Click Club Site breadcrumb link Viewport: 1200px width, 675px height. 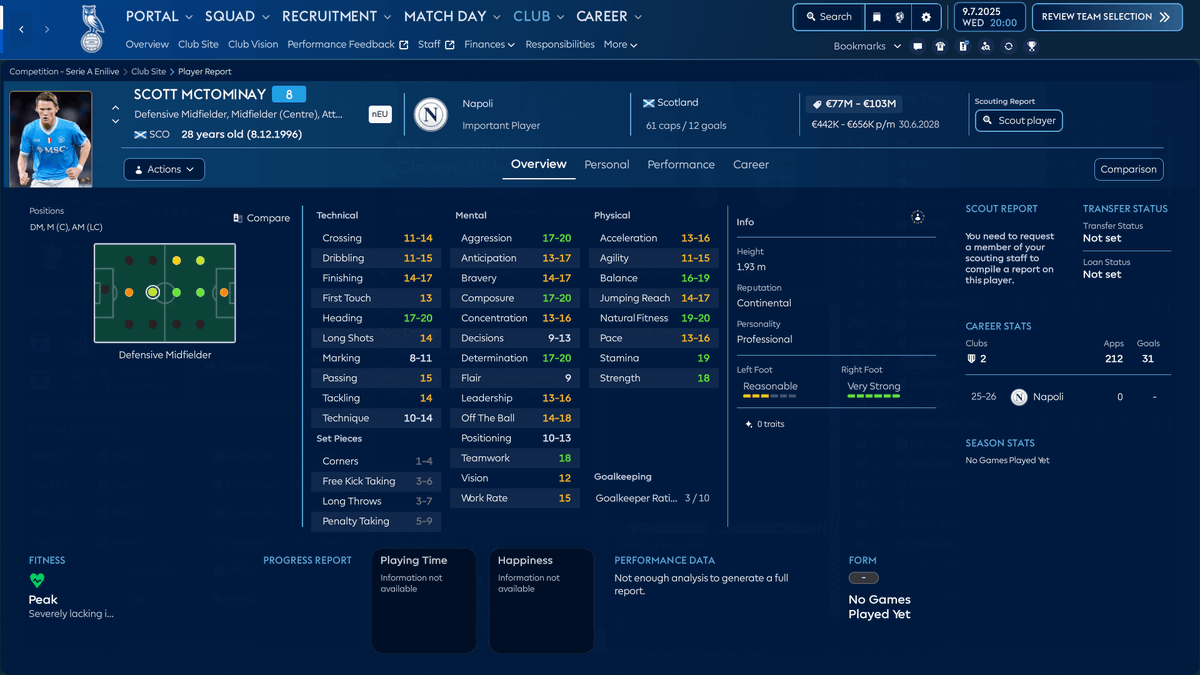click(x=148, y=72)
